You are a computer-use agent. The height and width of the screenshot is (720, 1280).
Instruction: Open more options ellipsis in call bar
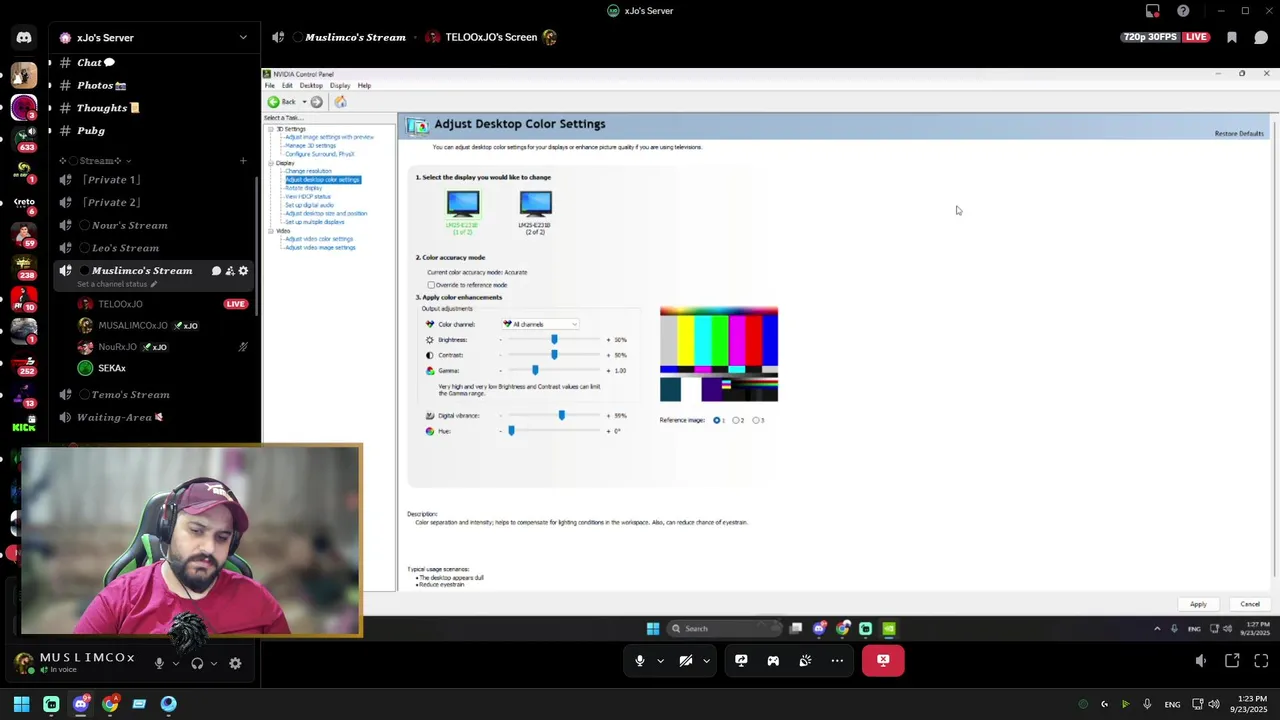pyautogui.click(x=837, y=660)
